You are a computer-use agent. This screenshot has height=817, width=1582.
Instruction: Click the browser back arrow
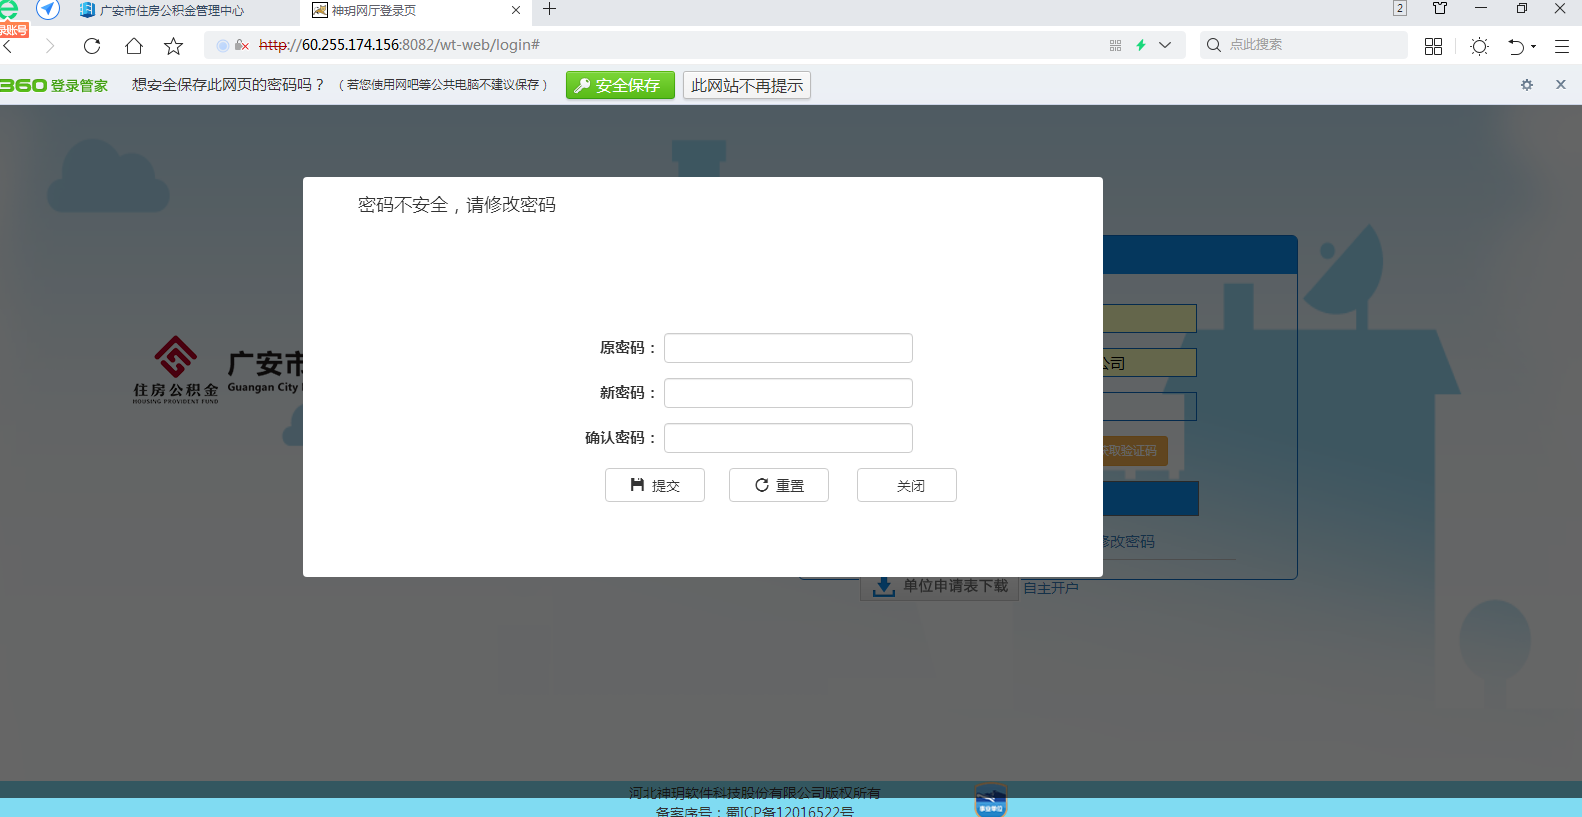point(8,46)
